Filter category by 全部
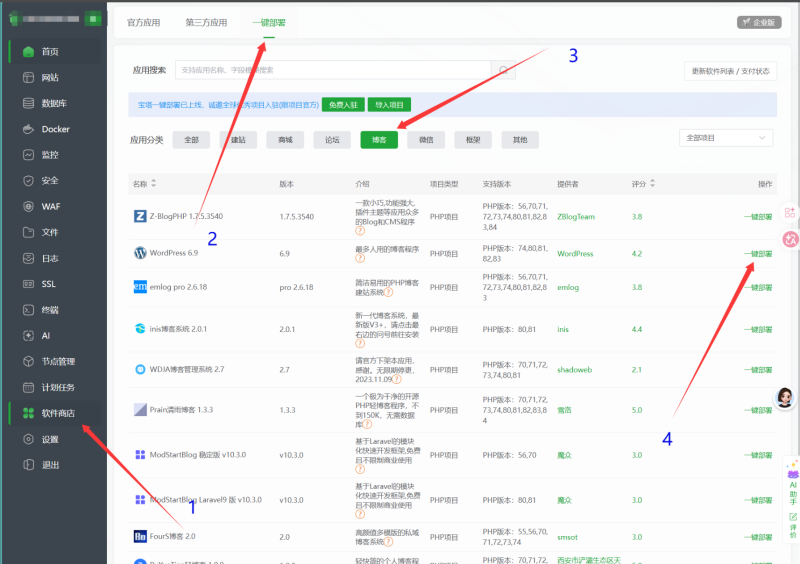Viewport: 800px width, 564px height. pos(191,140)
